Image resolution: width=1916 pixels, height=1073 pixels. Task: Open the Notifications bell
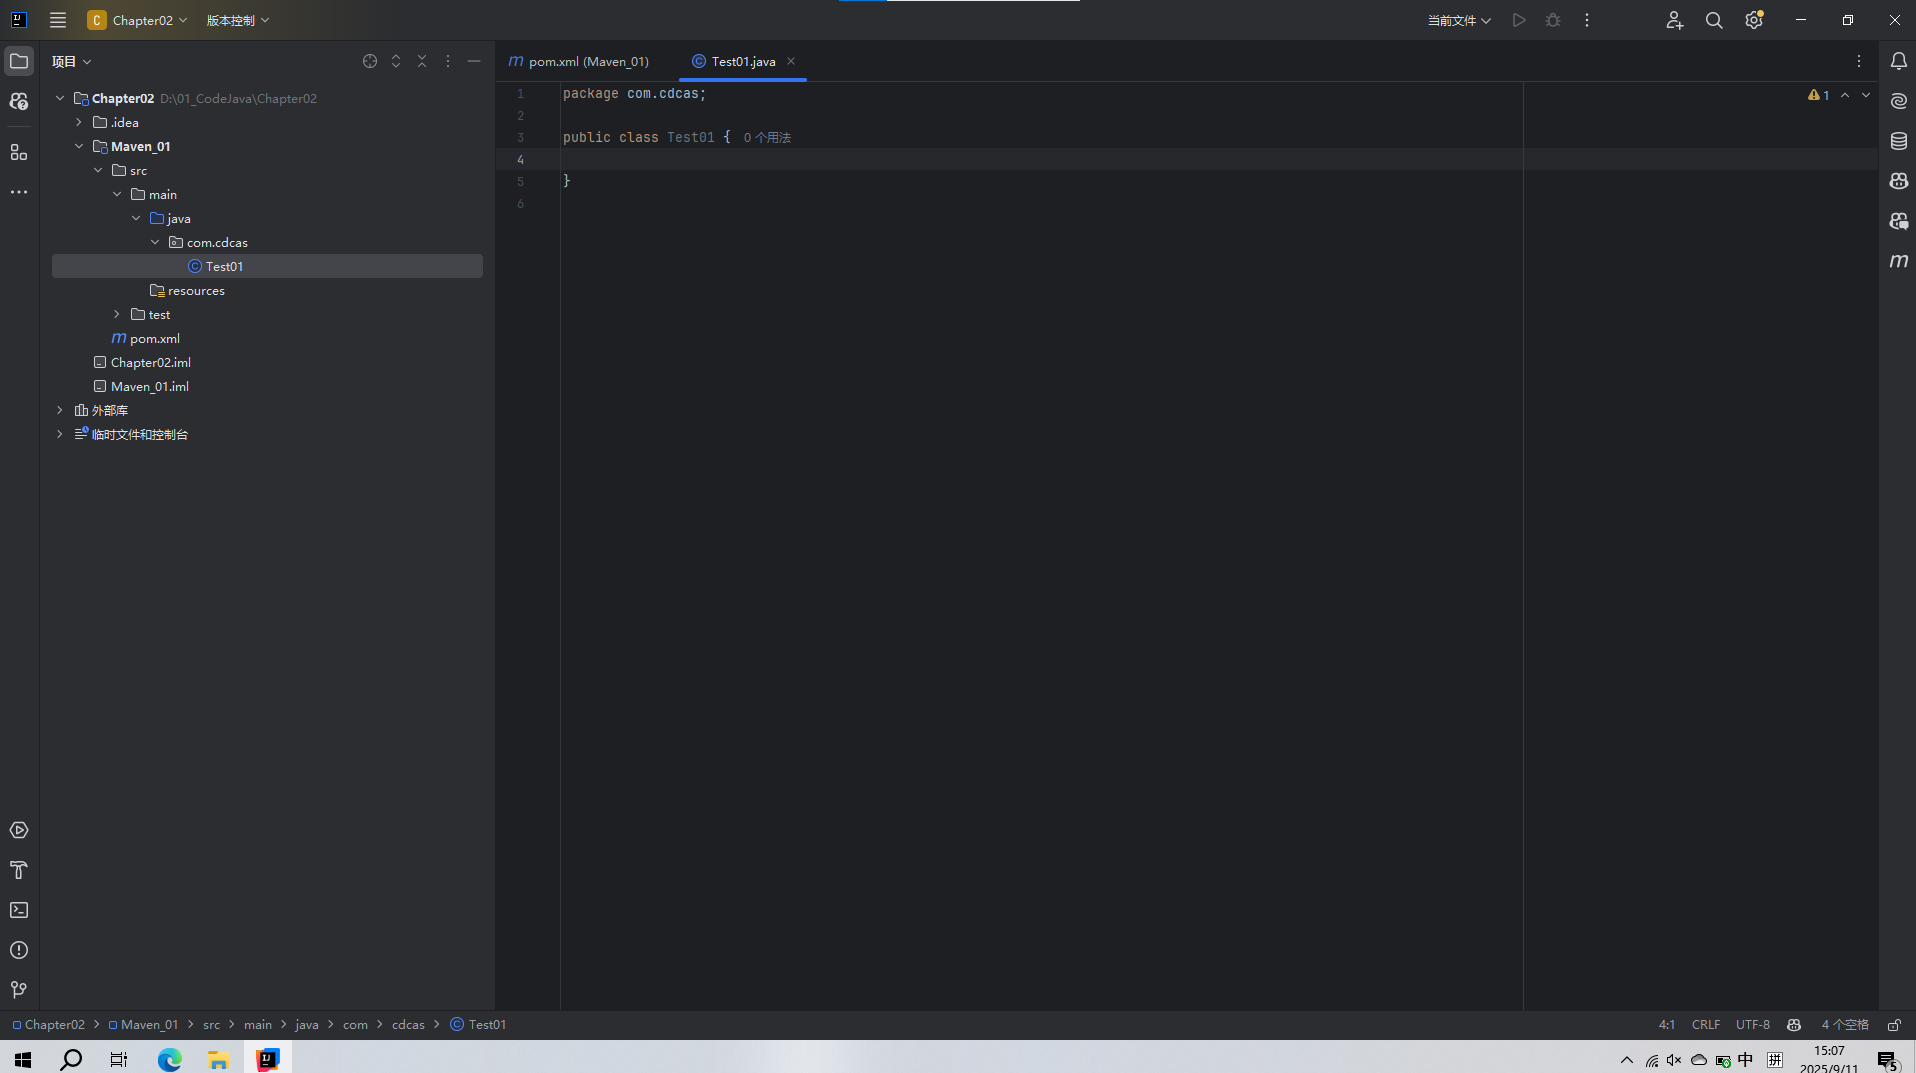[x=1898, y=61]
